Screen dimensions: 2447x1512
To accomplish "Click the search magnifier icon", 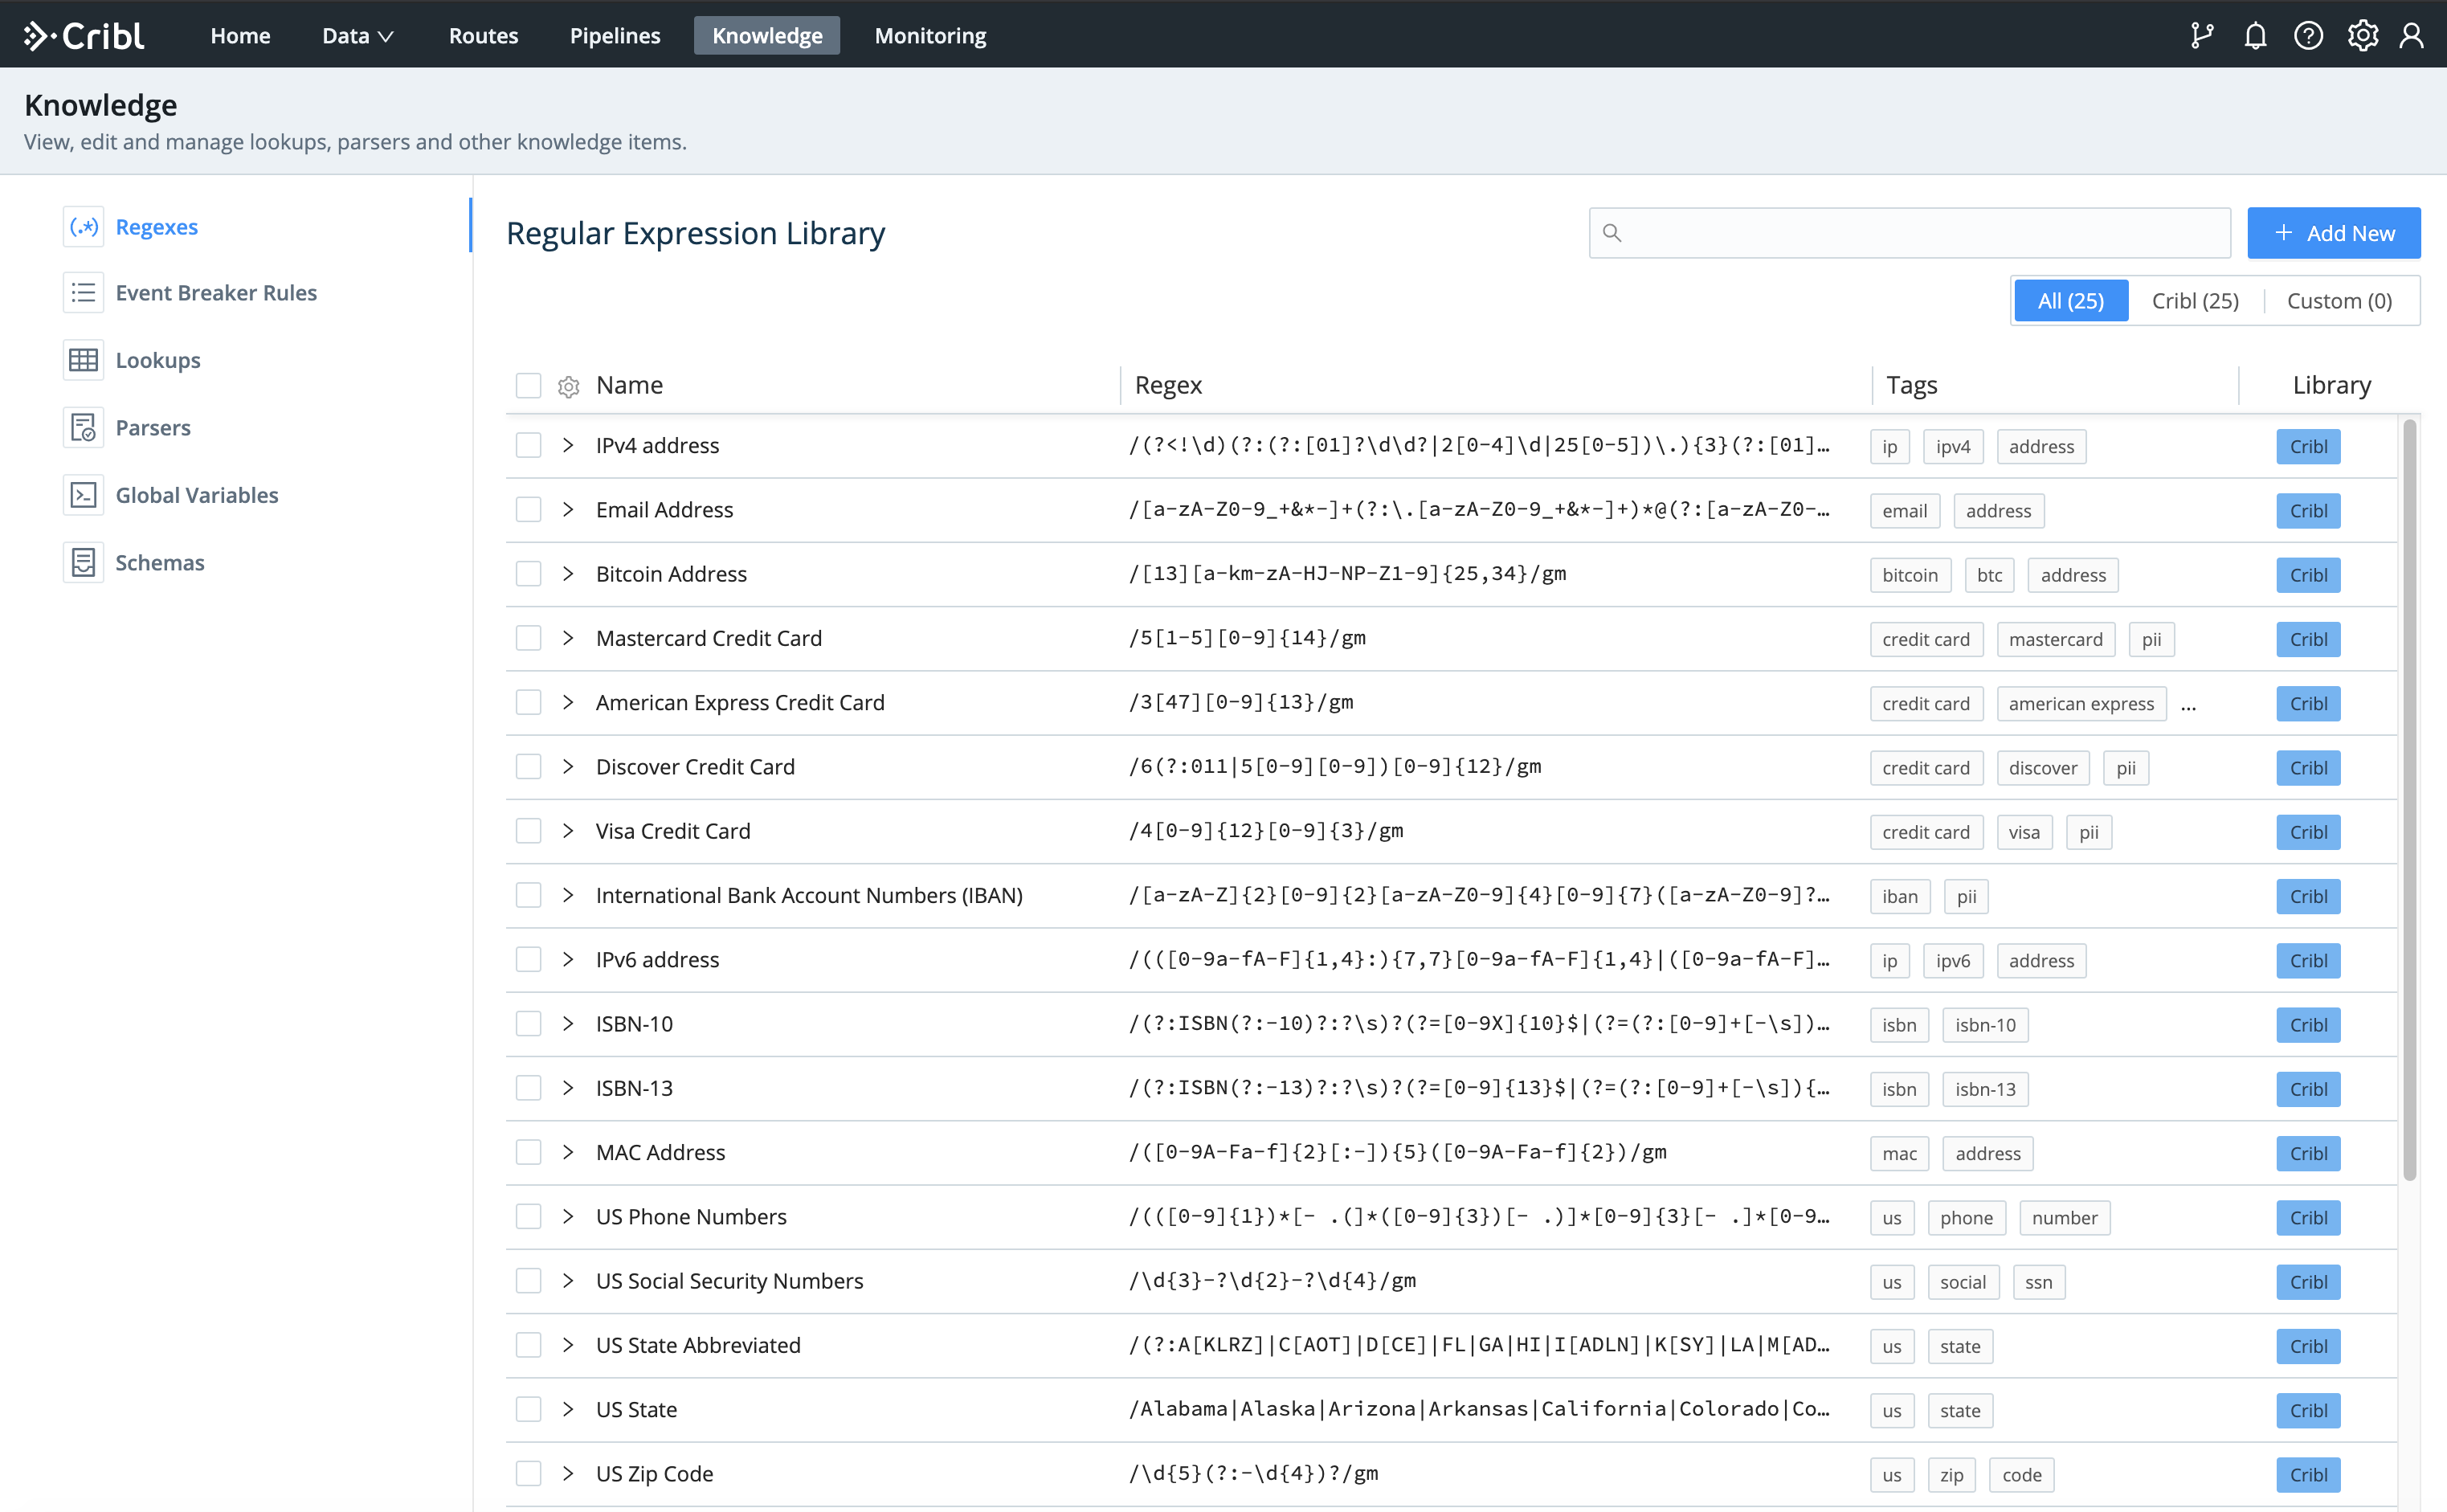I will click(1612, 233).
